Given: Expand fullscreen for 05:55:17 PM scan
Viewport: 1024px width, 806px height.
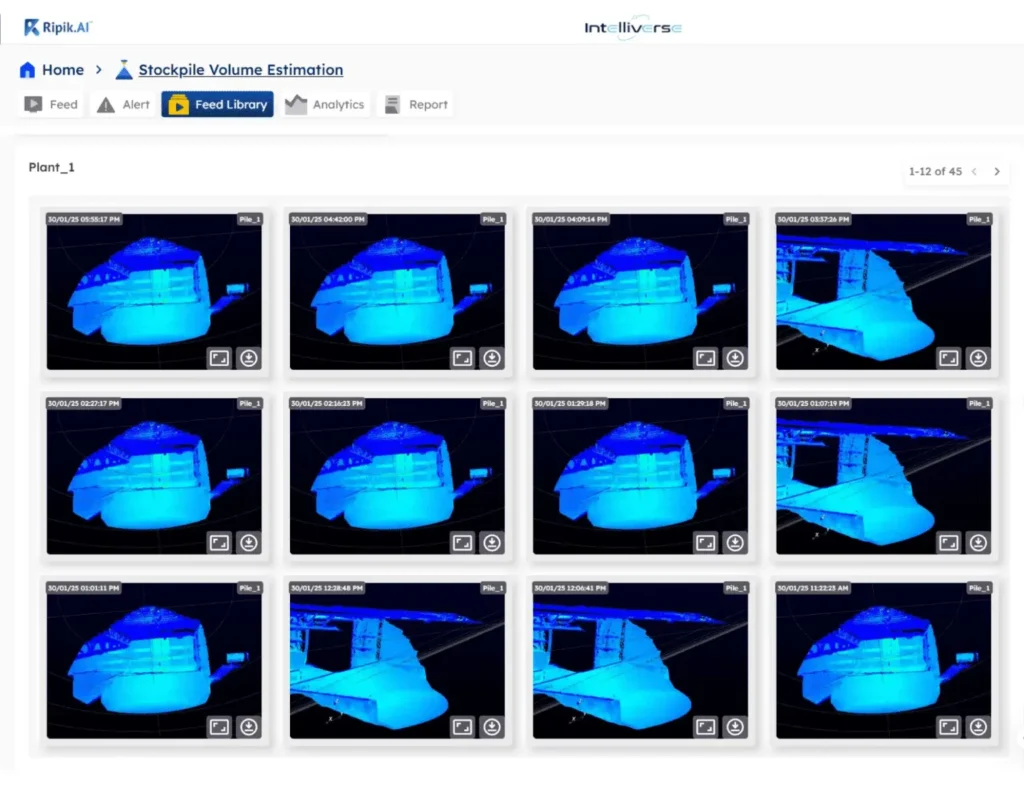Looking at the screenshot, I should pos(219,358).
